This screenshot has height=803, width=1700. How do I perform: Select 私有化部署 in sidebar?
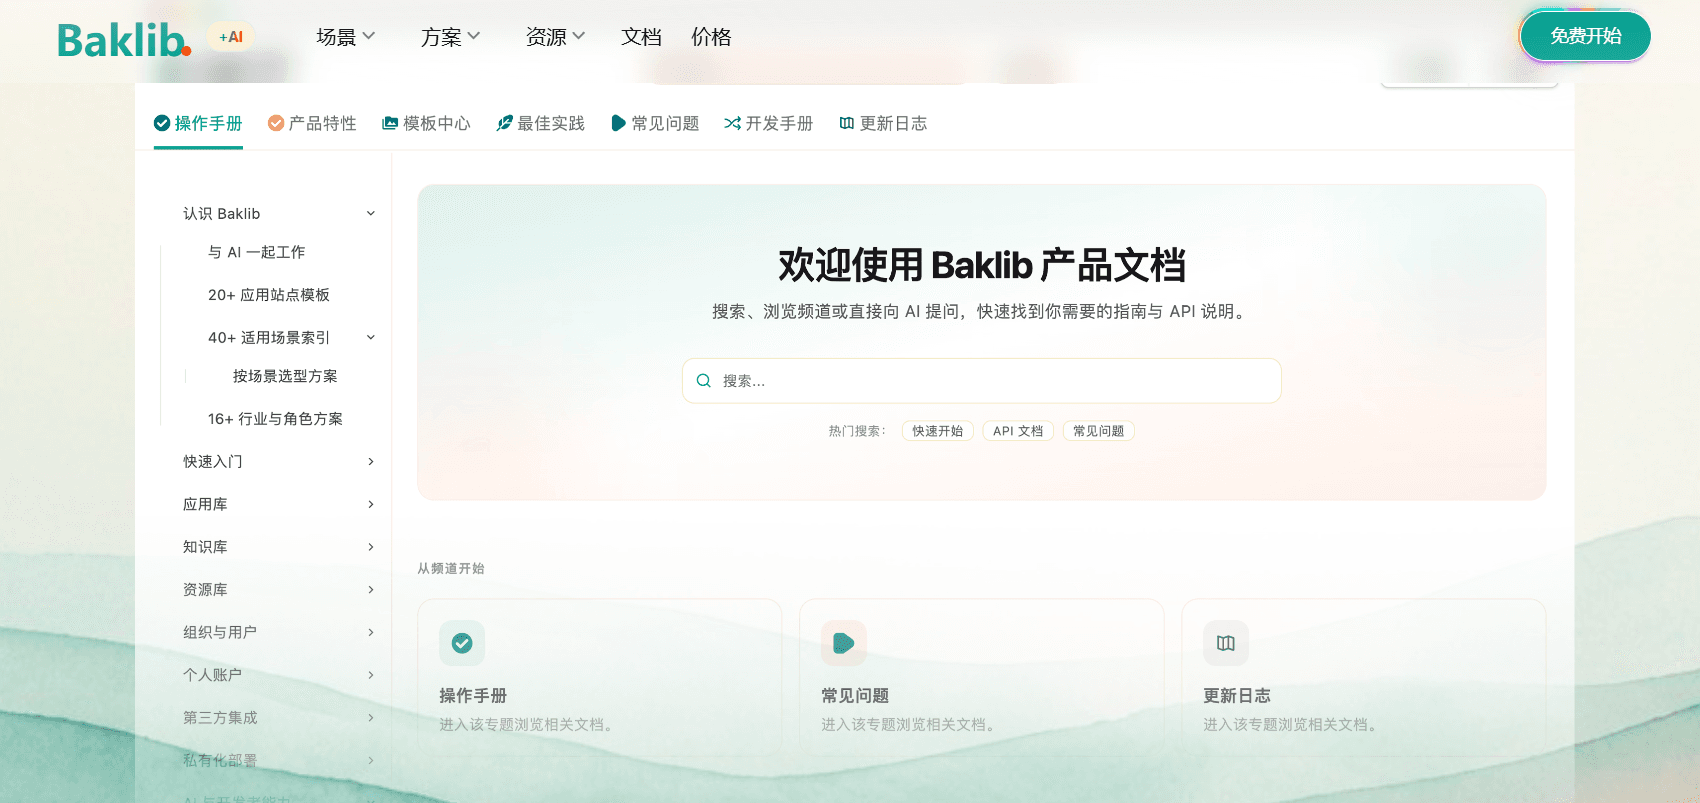(x=220, y=761)
